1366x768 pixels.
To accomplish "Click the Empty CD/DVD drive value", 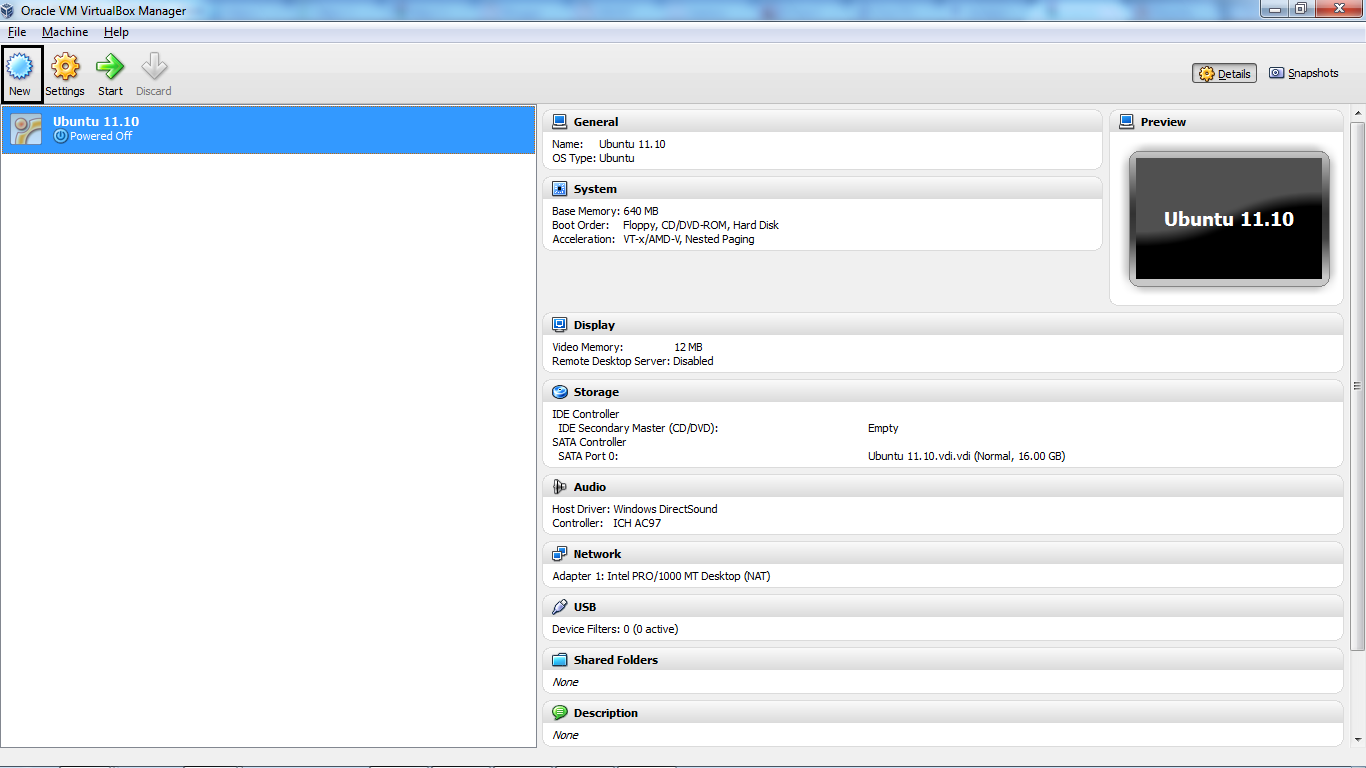I will tap(883, 428).
